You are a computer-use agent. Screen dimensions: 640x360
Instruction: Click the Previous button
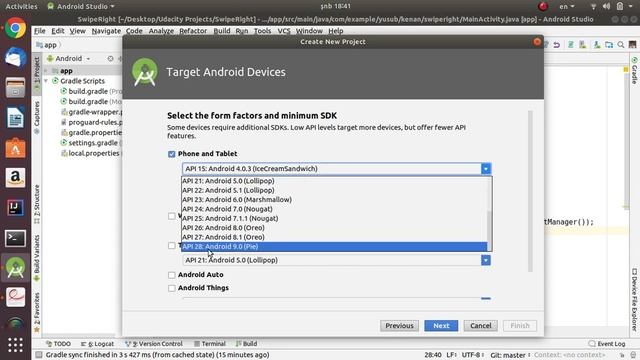[399, 326]
